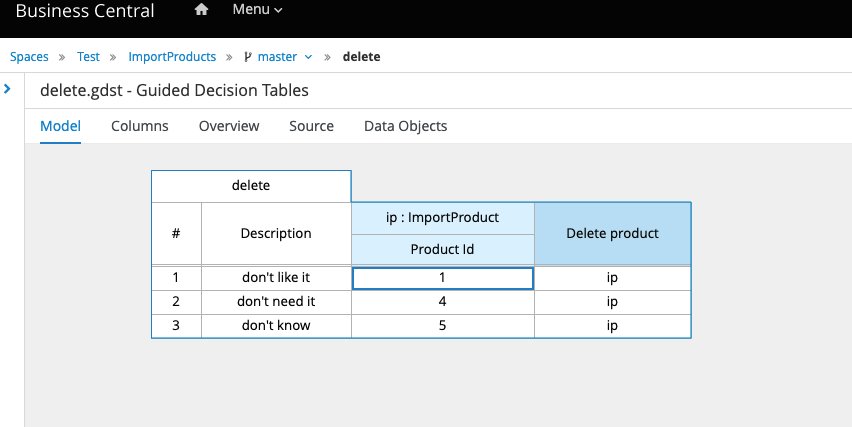Click the Home icon in top bar

pos(201,10)
